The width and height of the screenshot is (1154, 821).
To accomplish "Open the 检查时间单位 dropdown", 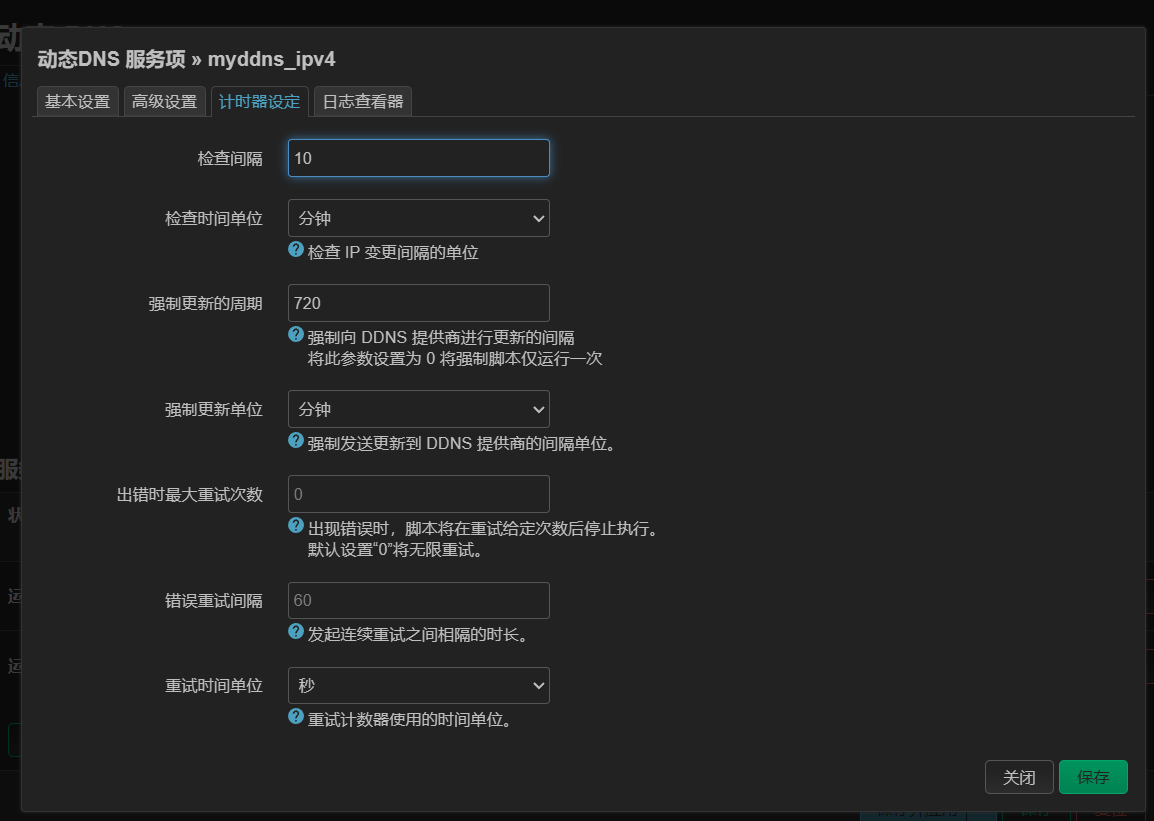I will pos(418,218).
